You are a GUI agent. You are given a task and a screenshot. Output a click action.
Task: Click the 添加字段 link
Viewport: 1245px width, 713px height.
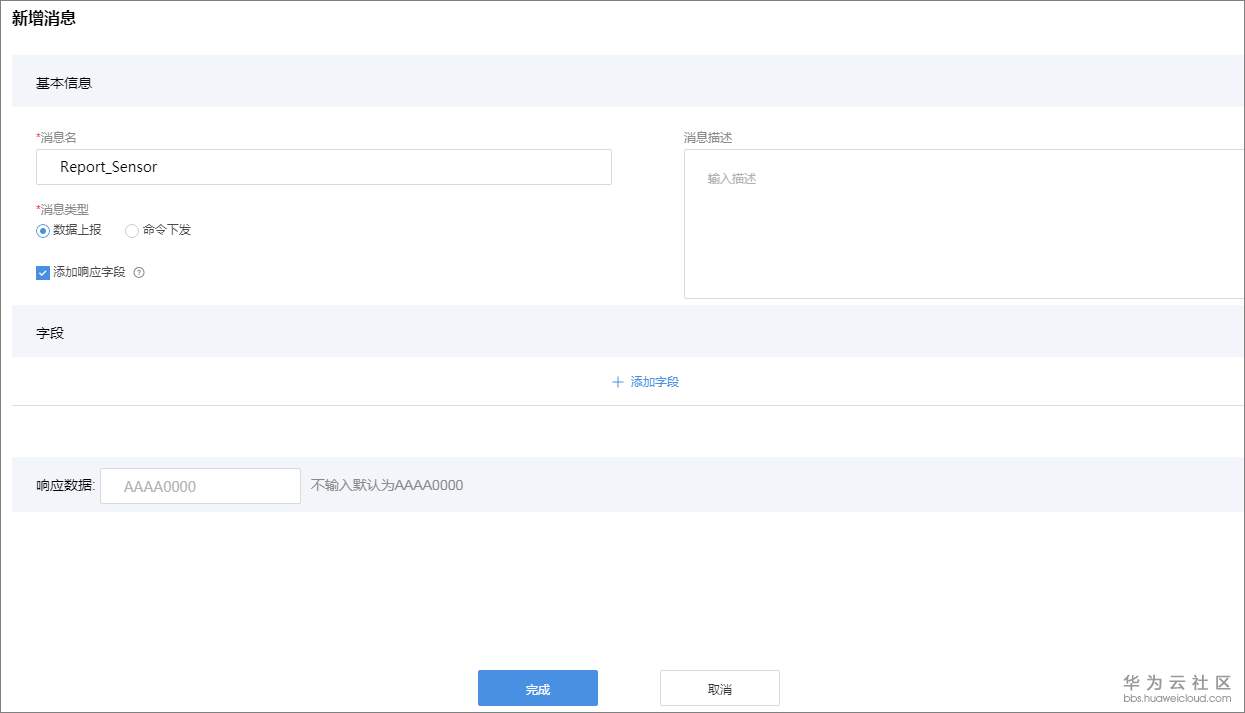click(655, 382)
